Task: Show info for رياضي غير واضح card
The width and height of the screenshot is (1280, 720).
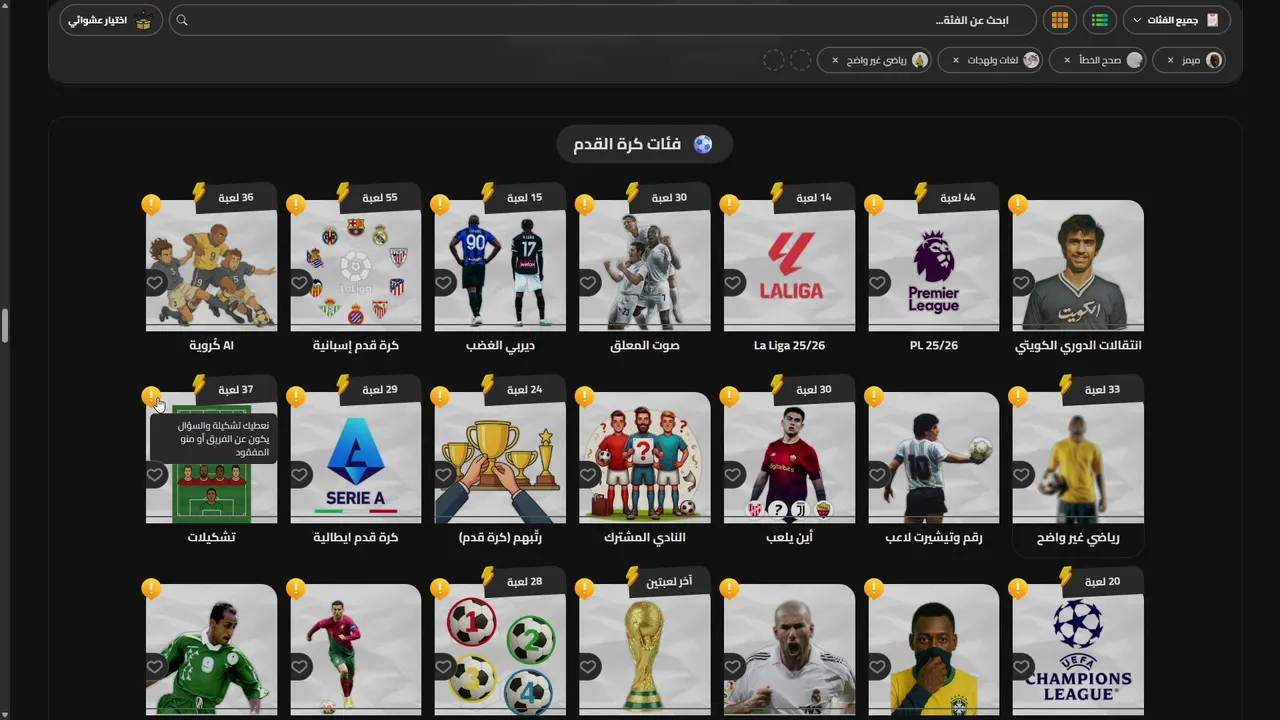Action: pos(1018,397)
